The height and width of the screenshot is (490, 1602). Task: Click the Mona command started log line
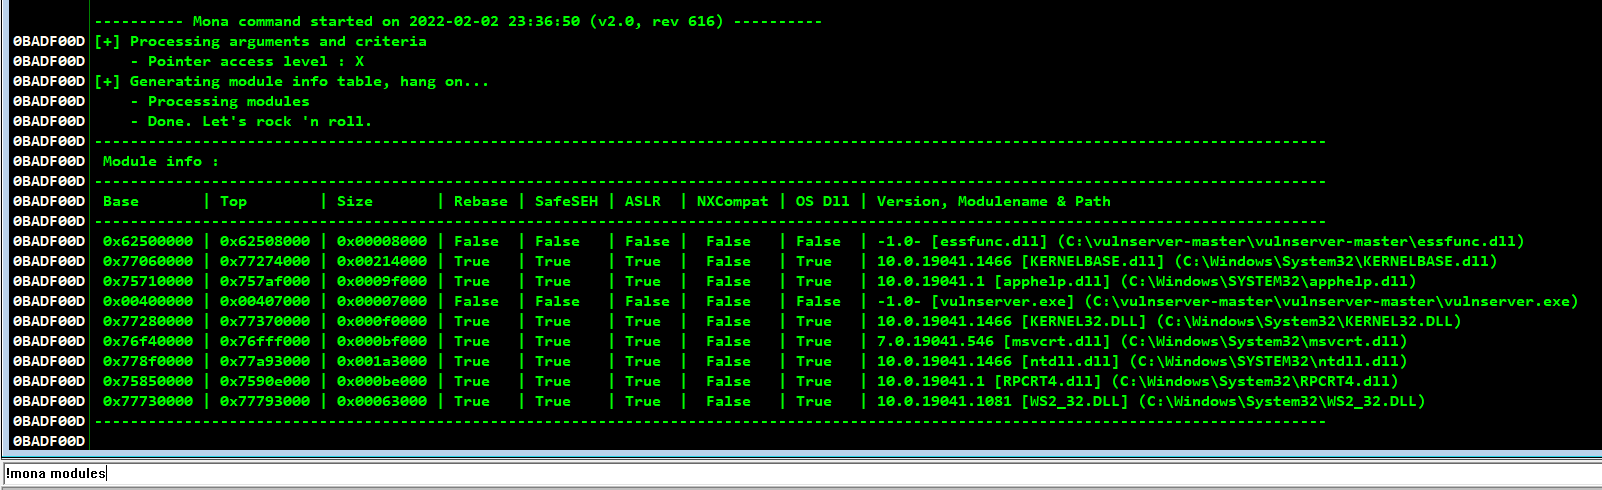tap(458, 21)
